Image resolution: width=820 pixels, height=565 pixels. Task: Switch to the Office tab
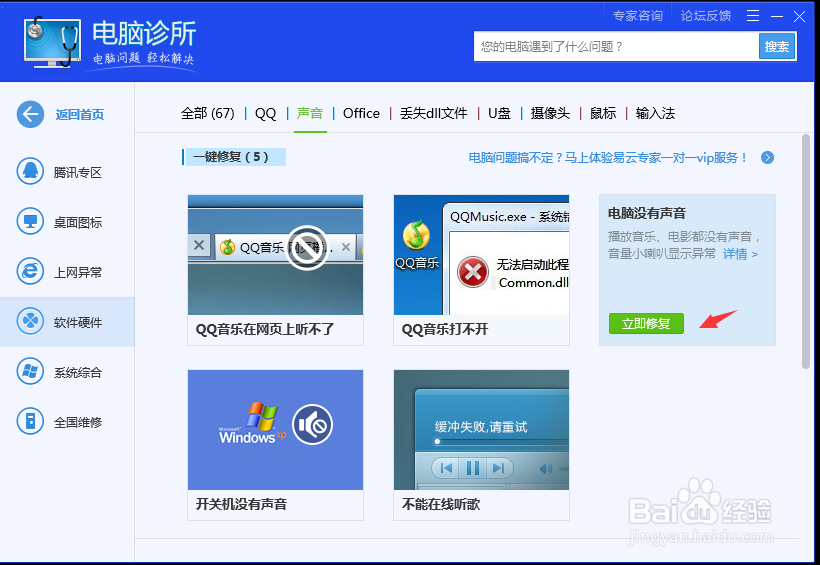[x=361, y=113]
